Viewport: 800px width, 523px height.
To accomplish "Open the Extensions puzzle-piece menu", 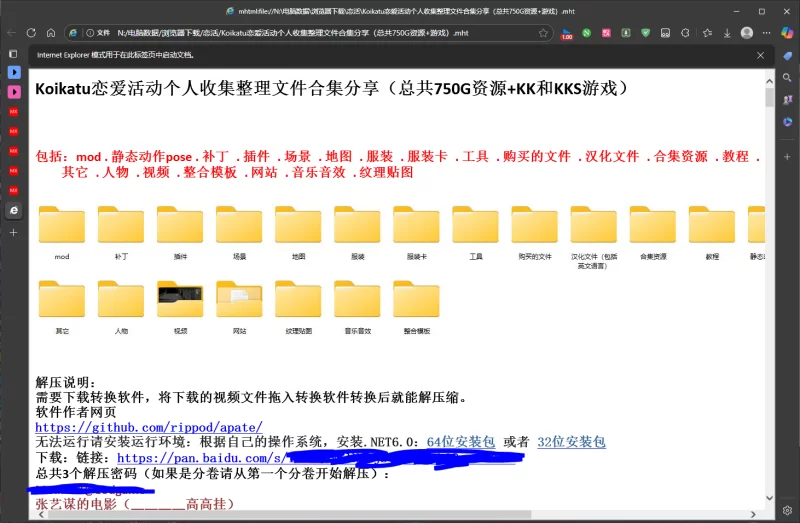I will (685, 33).
